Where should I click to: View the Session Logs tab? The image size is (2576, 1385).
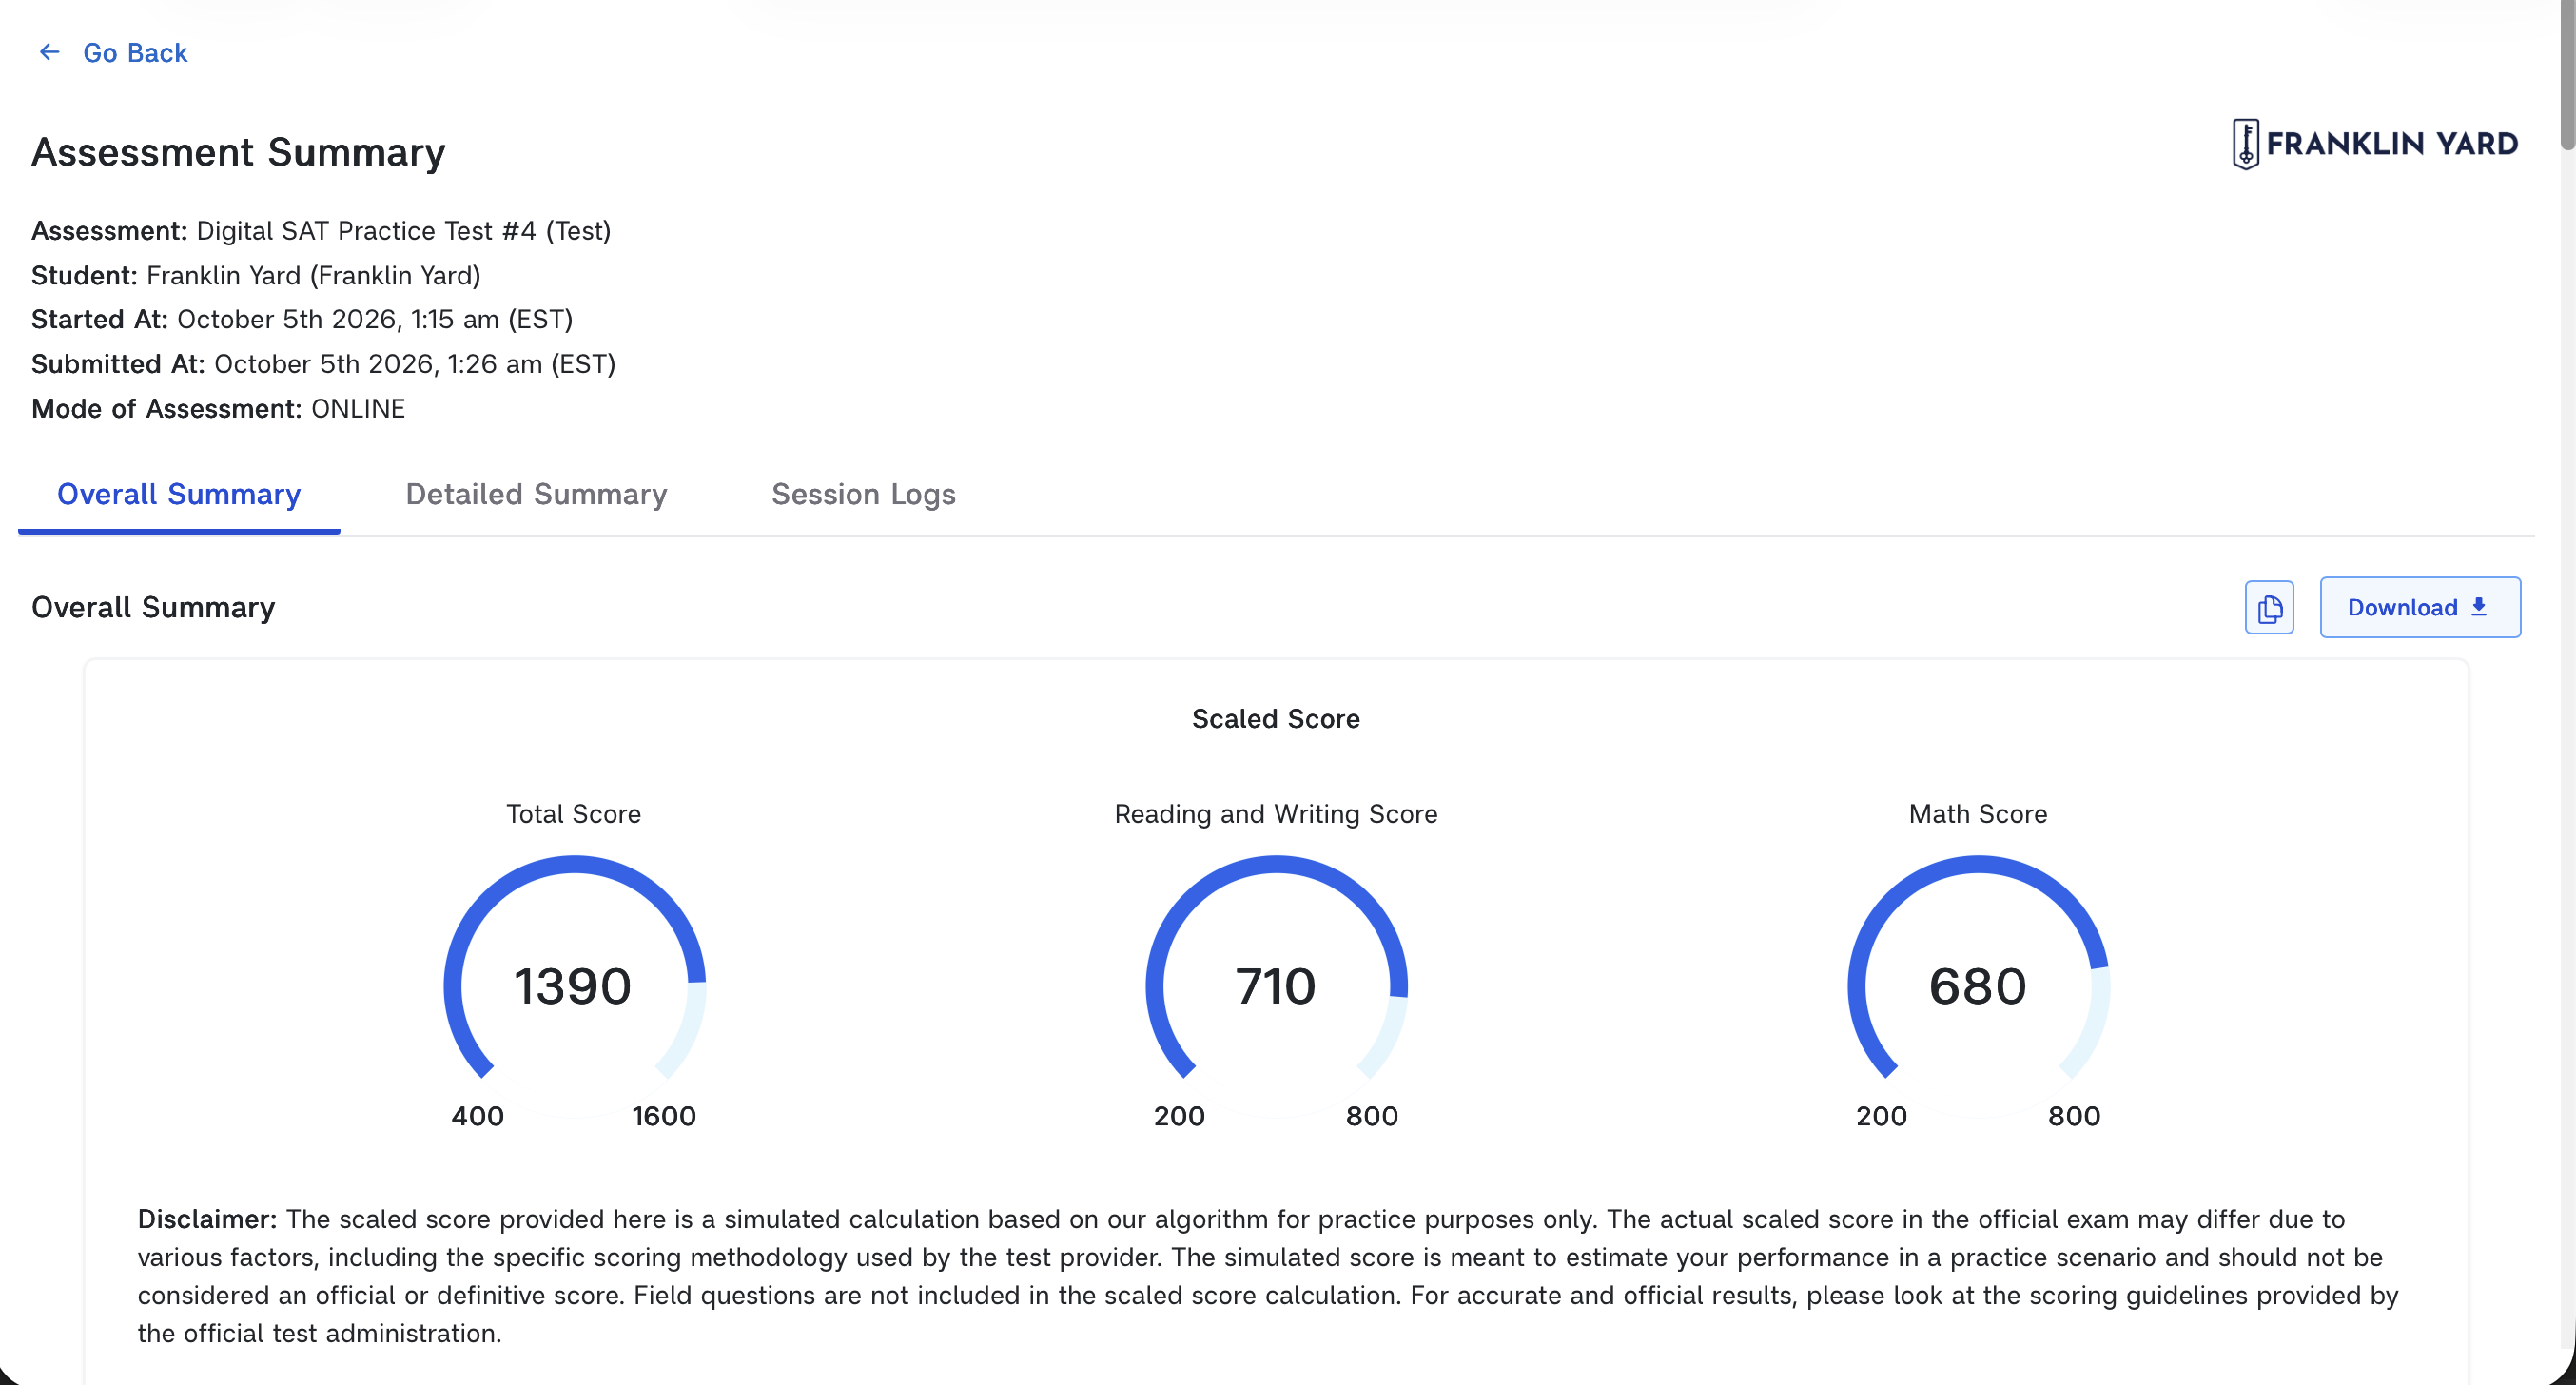click(x=863, y=494)
